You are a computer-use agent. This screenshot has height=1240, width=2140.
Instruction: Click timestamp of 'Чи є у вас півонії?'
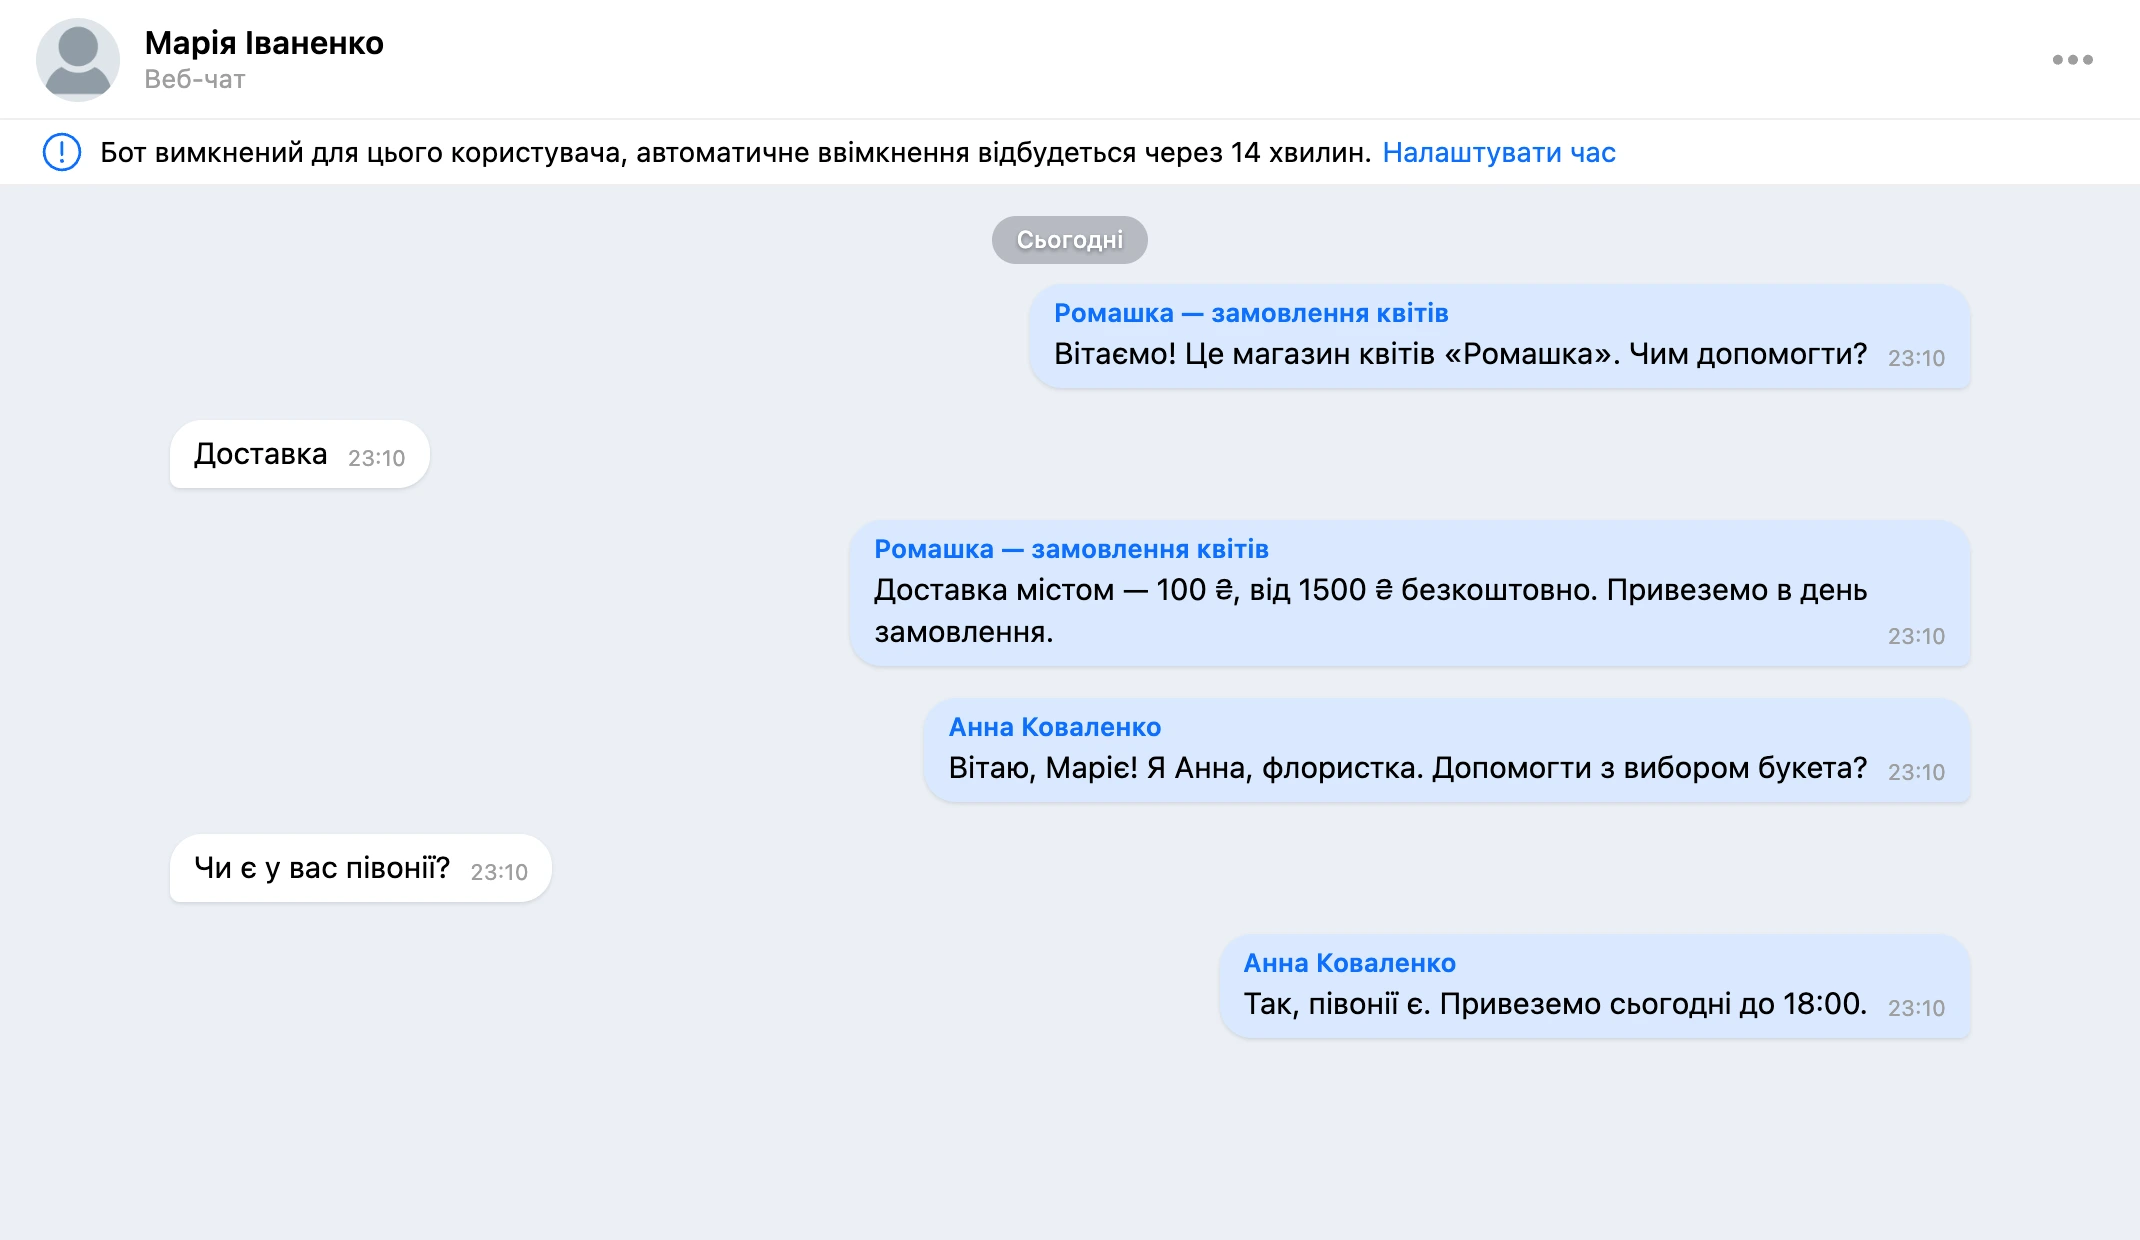tap(499, 872)
